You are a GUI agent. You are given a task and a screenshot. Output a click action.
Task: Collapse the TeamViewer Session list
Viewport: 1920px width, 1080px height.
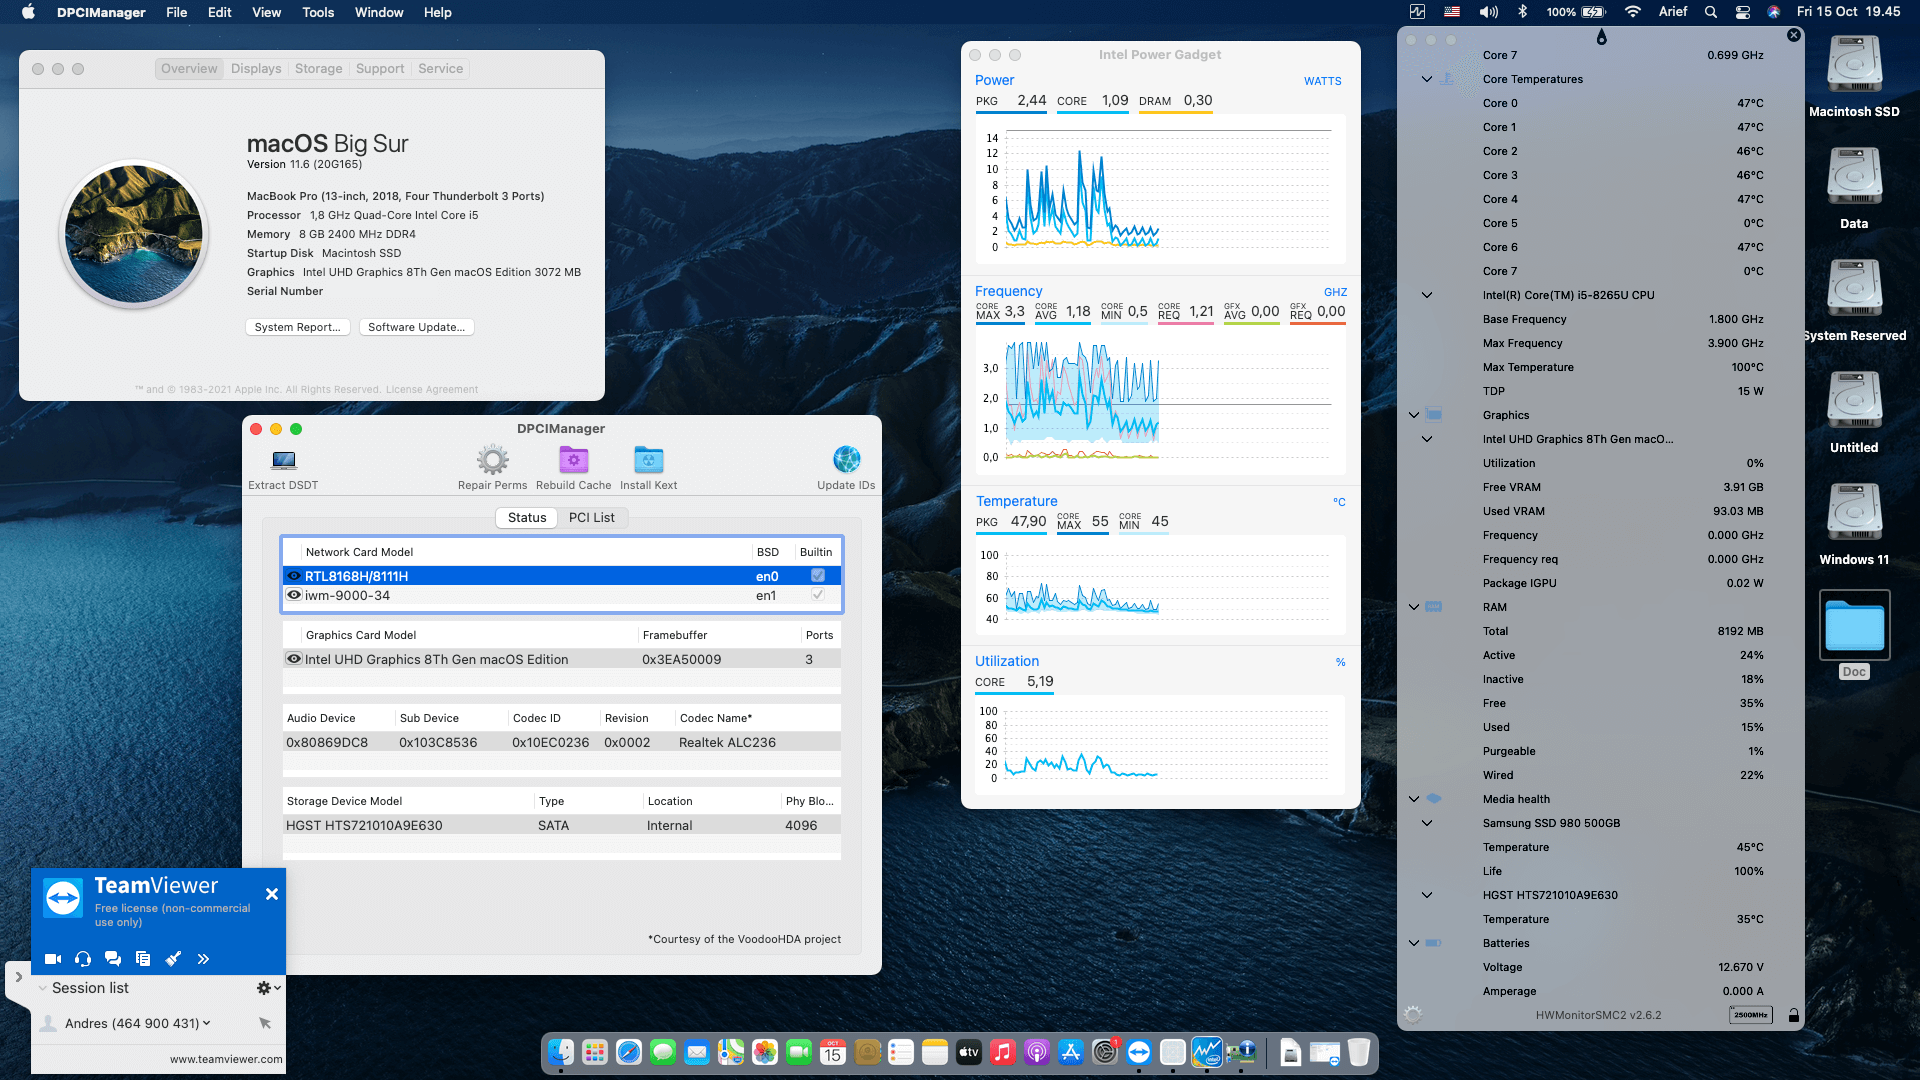click(42, 988)
